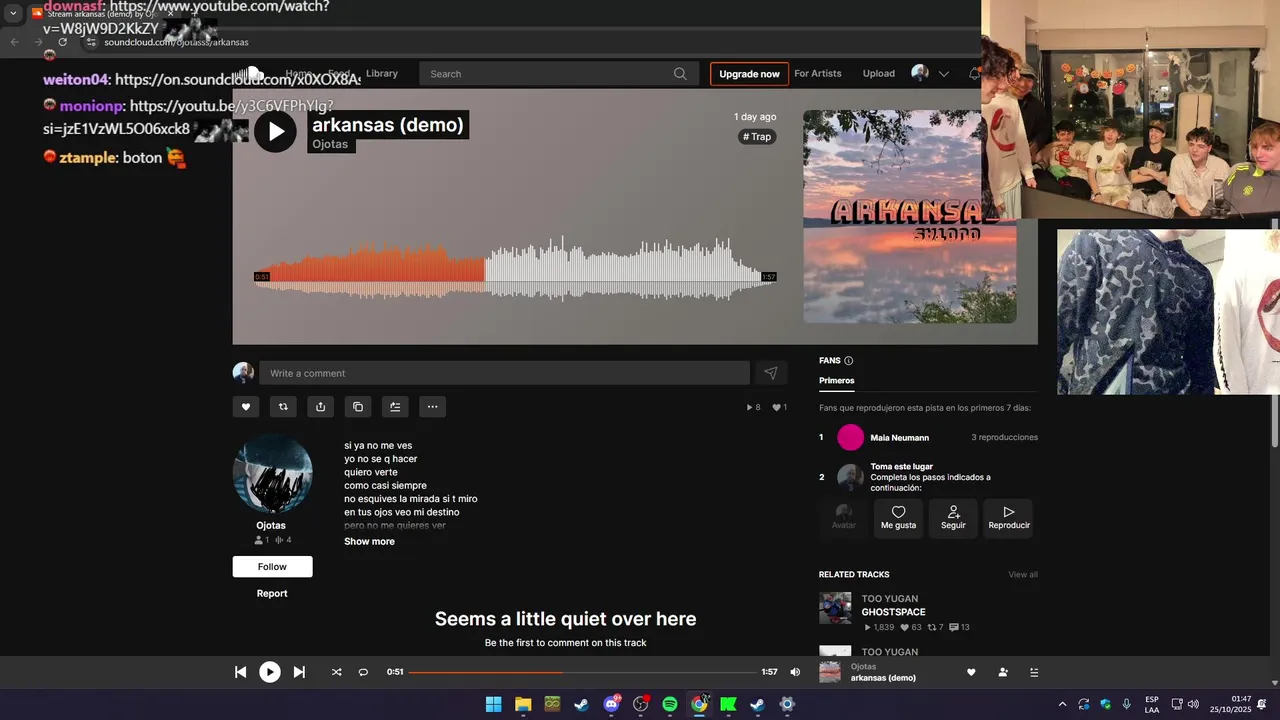
Task: Click the Seguir button
Action: click(953, 518)
